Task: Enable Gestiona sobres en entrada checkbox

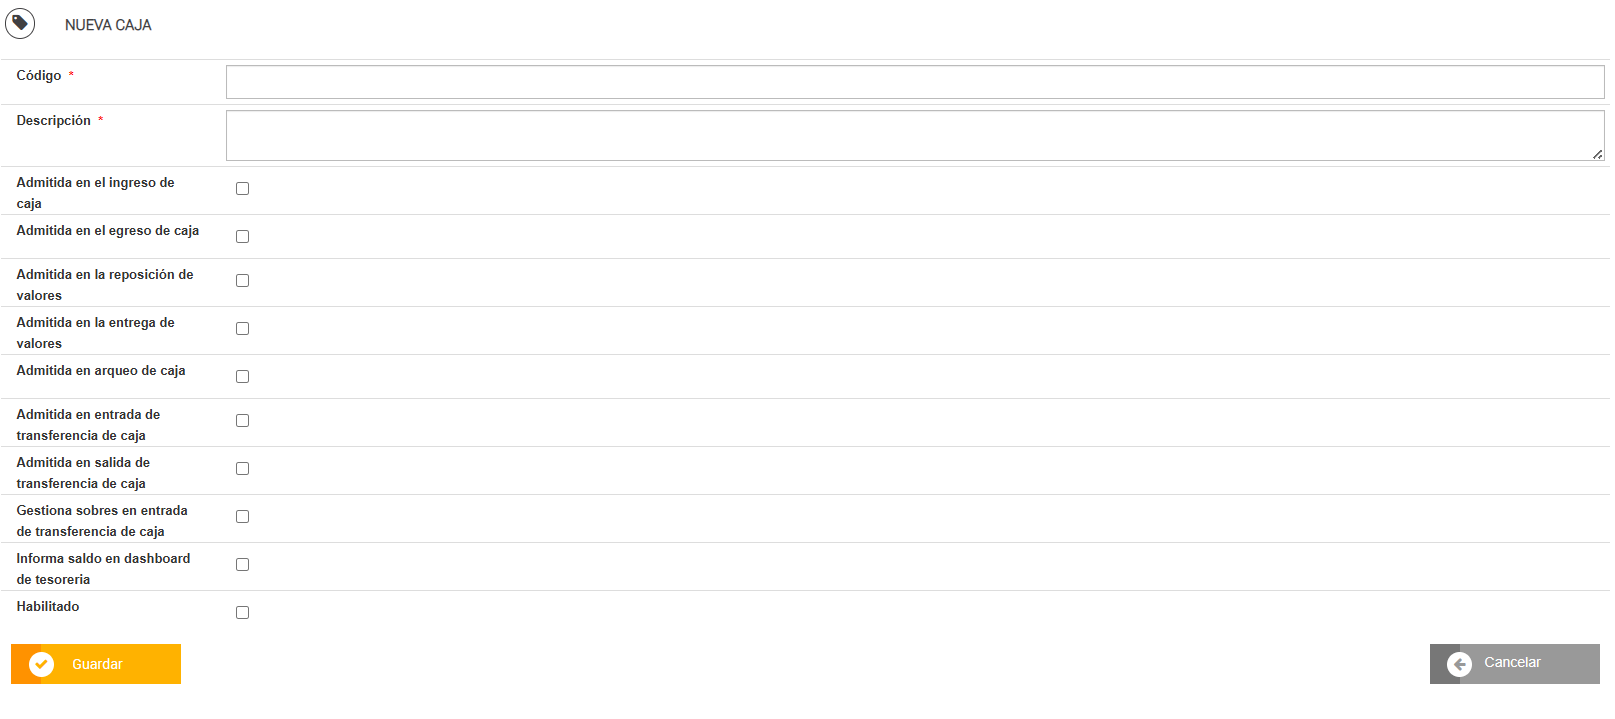Action: pos(242,517)
